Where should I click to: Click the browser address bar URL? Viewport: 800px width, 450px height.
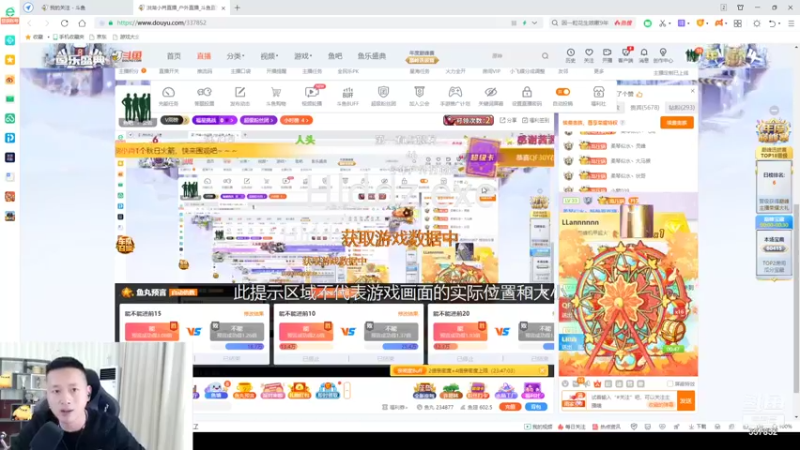pos(161,23)
